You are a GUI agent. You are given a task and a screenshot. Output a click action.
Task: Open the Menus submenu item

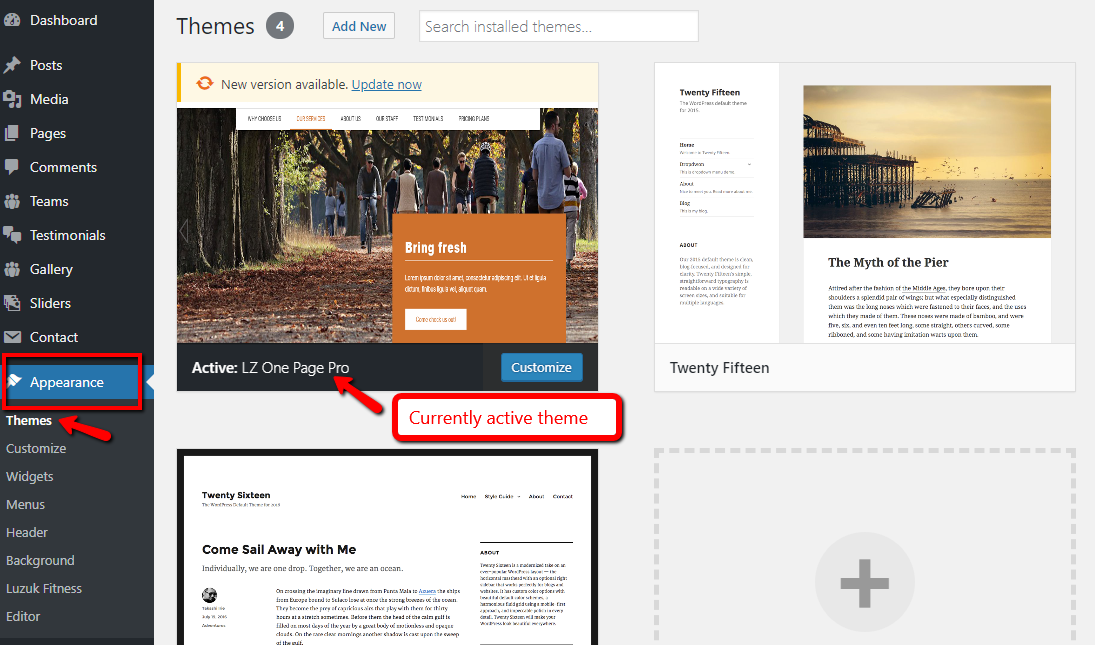(x=26, y=504)
